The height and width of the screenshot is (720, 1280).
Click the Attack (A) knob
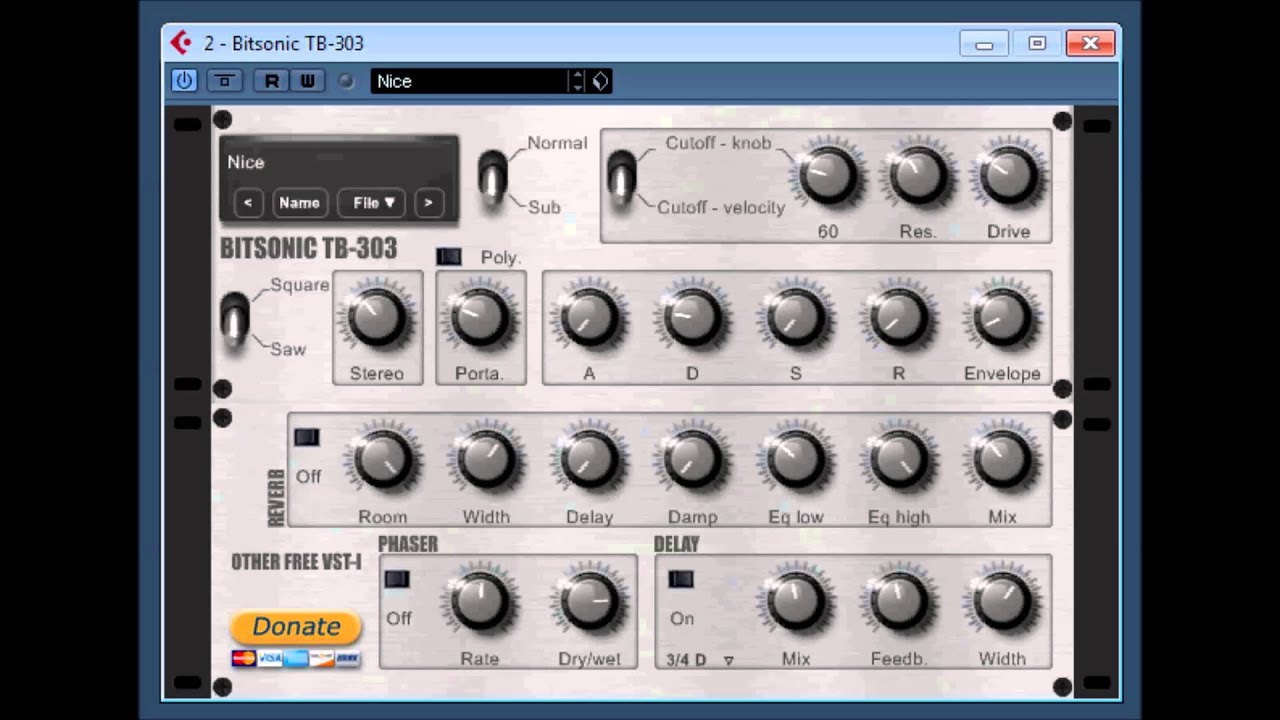[589, 318]
